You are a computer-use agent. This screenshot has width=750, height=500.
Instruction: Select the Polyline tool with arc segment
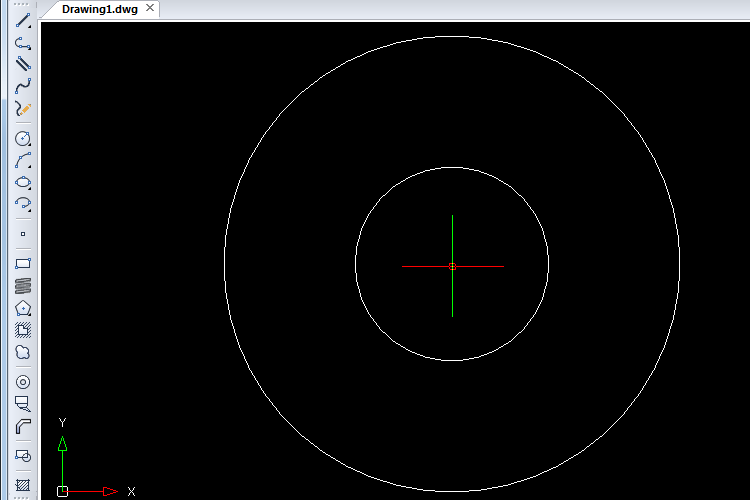(x=23, y=43)
